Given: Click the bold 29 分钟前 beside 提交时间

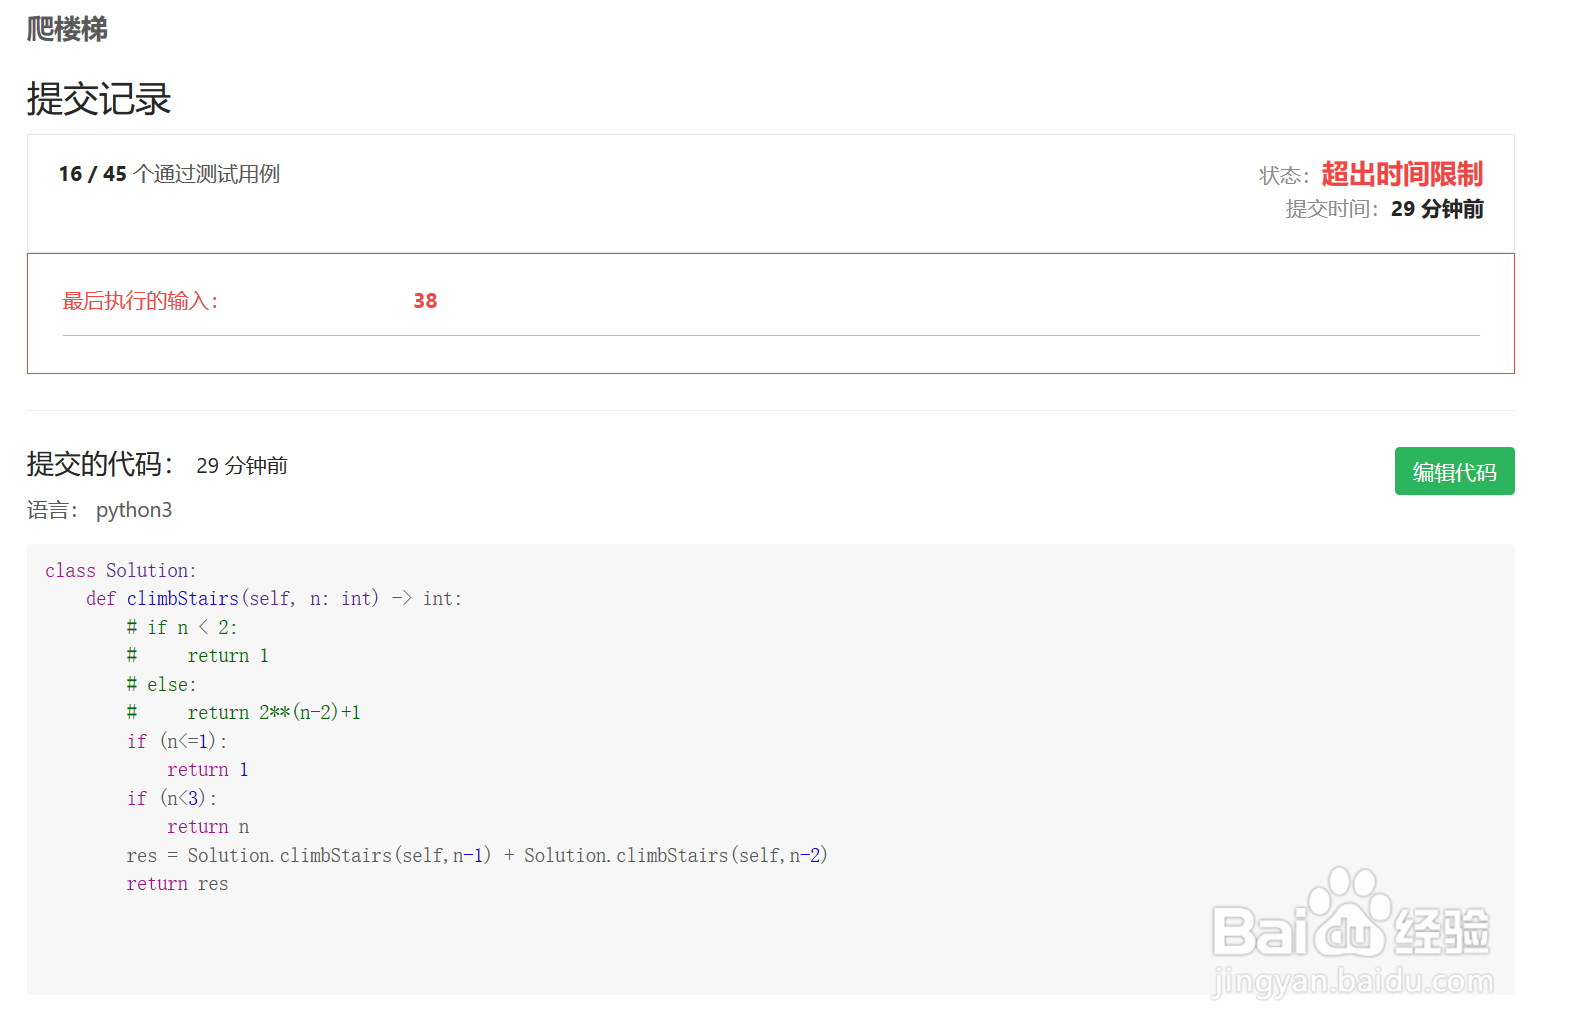Looking at the screenshot, I should 1437,209.
